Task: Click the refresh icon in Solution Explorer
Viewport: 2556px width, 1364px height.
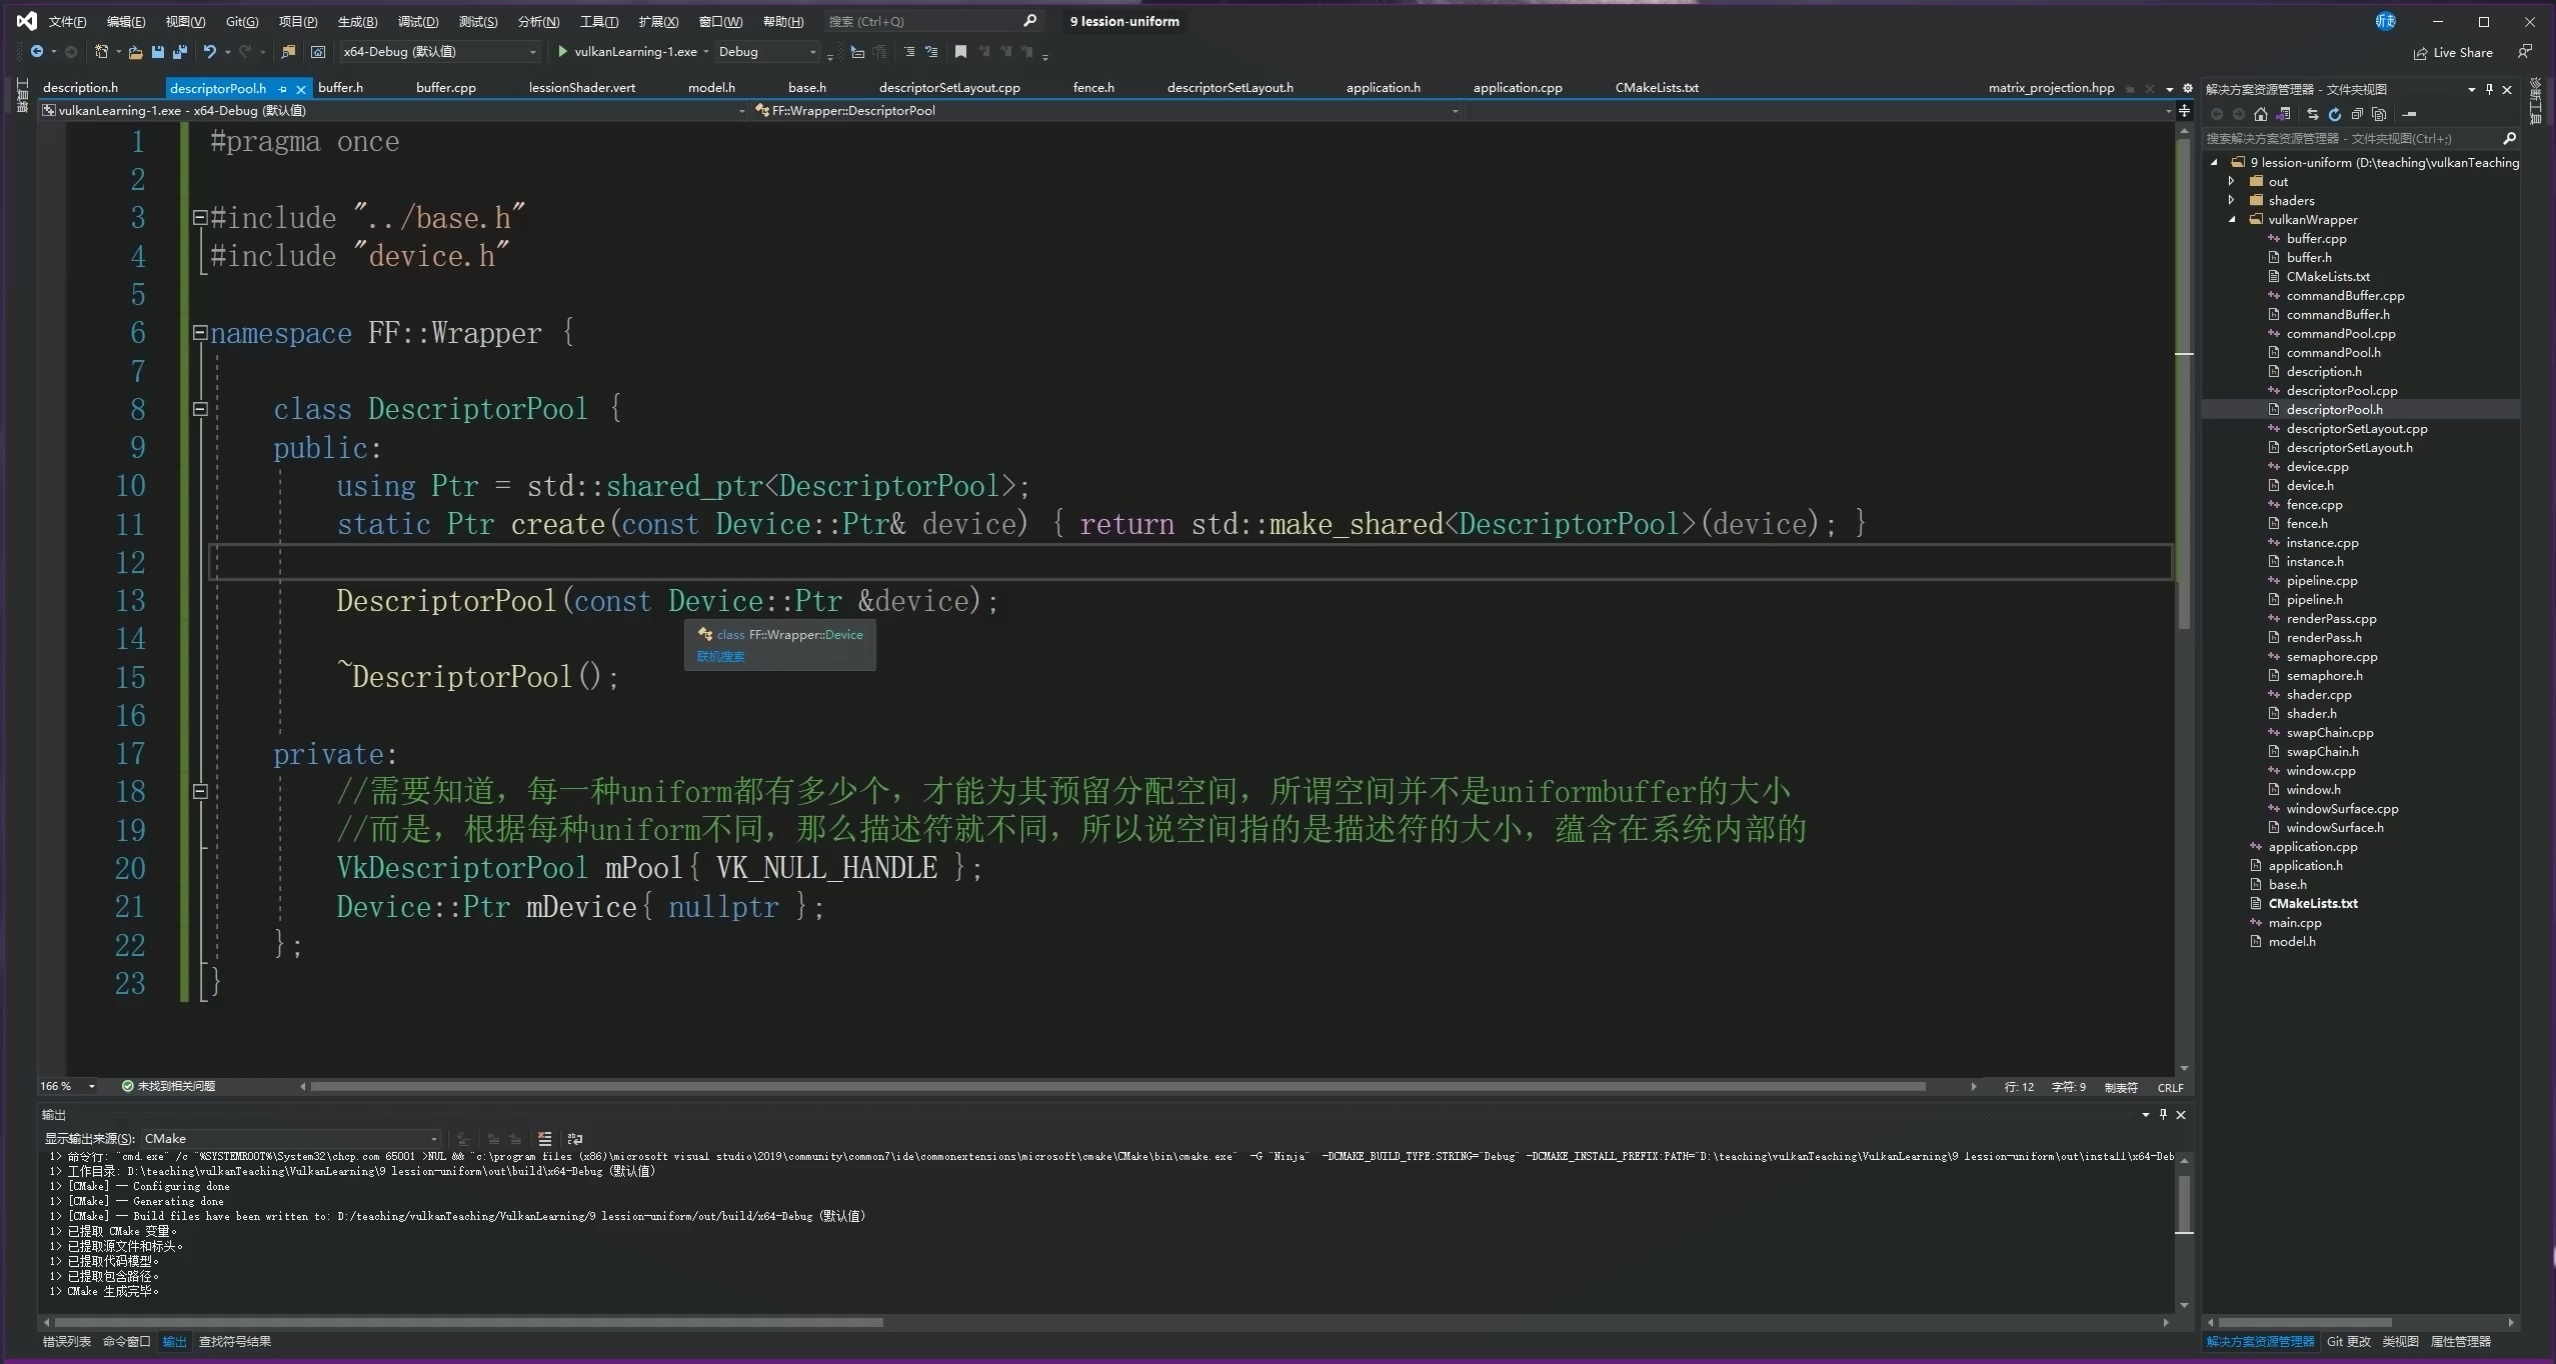Action: (2334, 114)
